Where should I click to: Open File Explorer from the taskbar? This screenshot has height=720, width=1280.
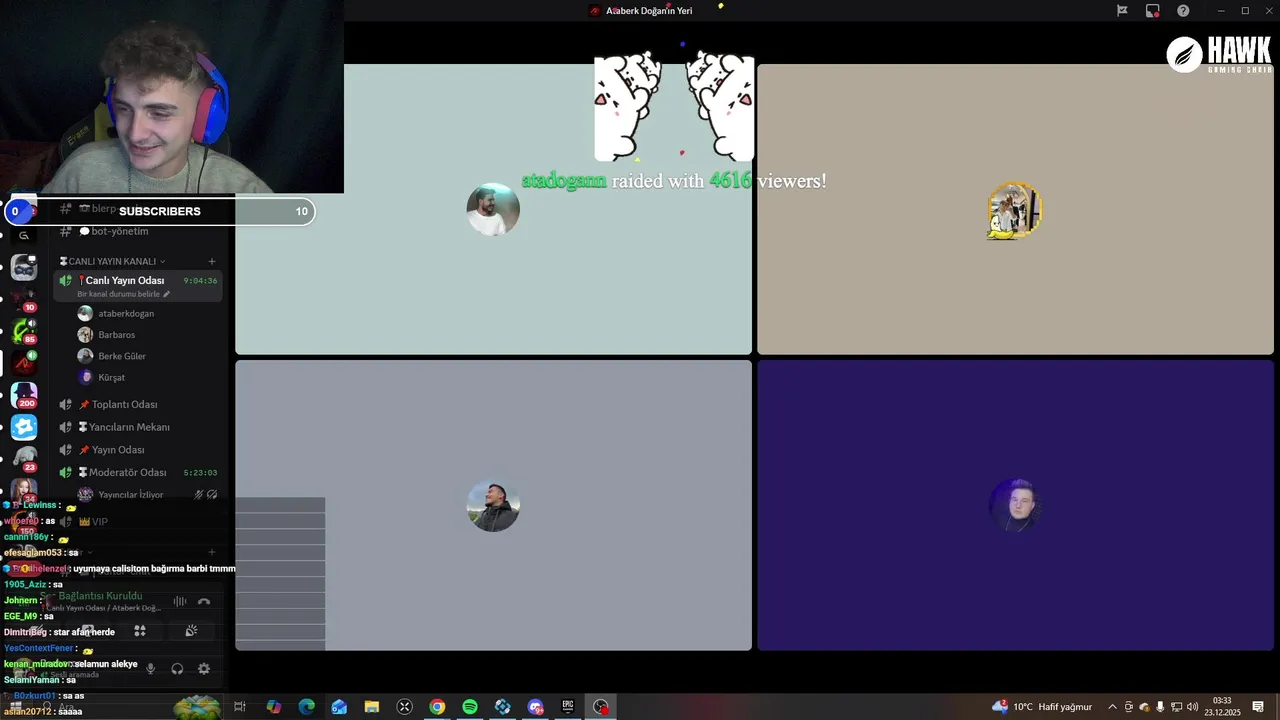point(371,707)
